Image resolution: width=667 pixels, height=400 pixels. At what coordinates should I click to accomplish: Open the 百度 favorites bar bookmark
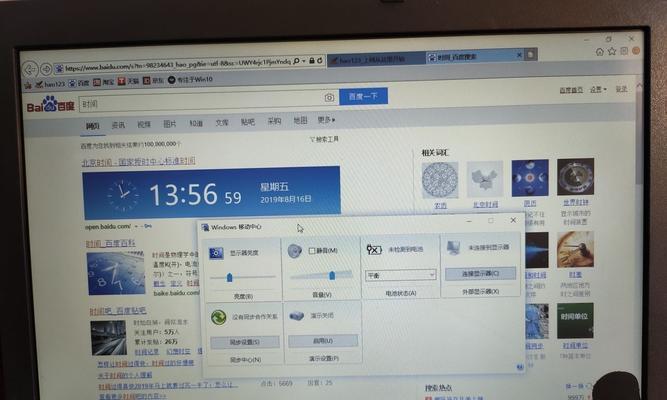click(x=79, y=83)
